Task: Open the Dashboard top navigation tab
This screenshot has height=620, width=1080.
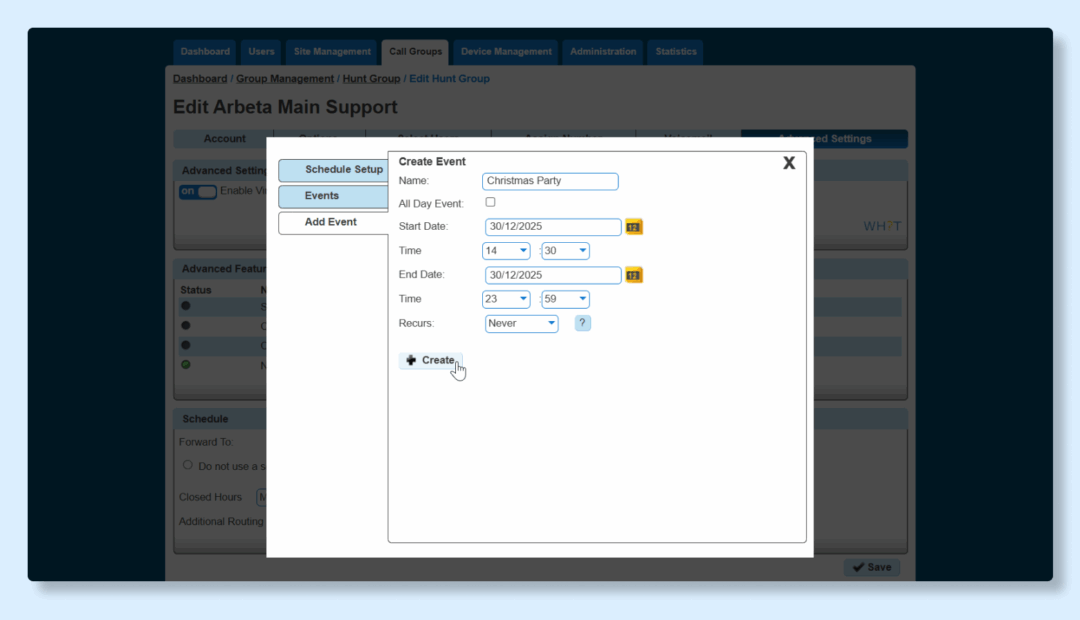Action: [205, 52]
